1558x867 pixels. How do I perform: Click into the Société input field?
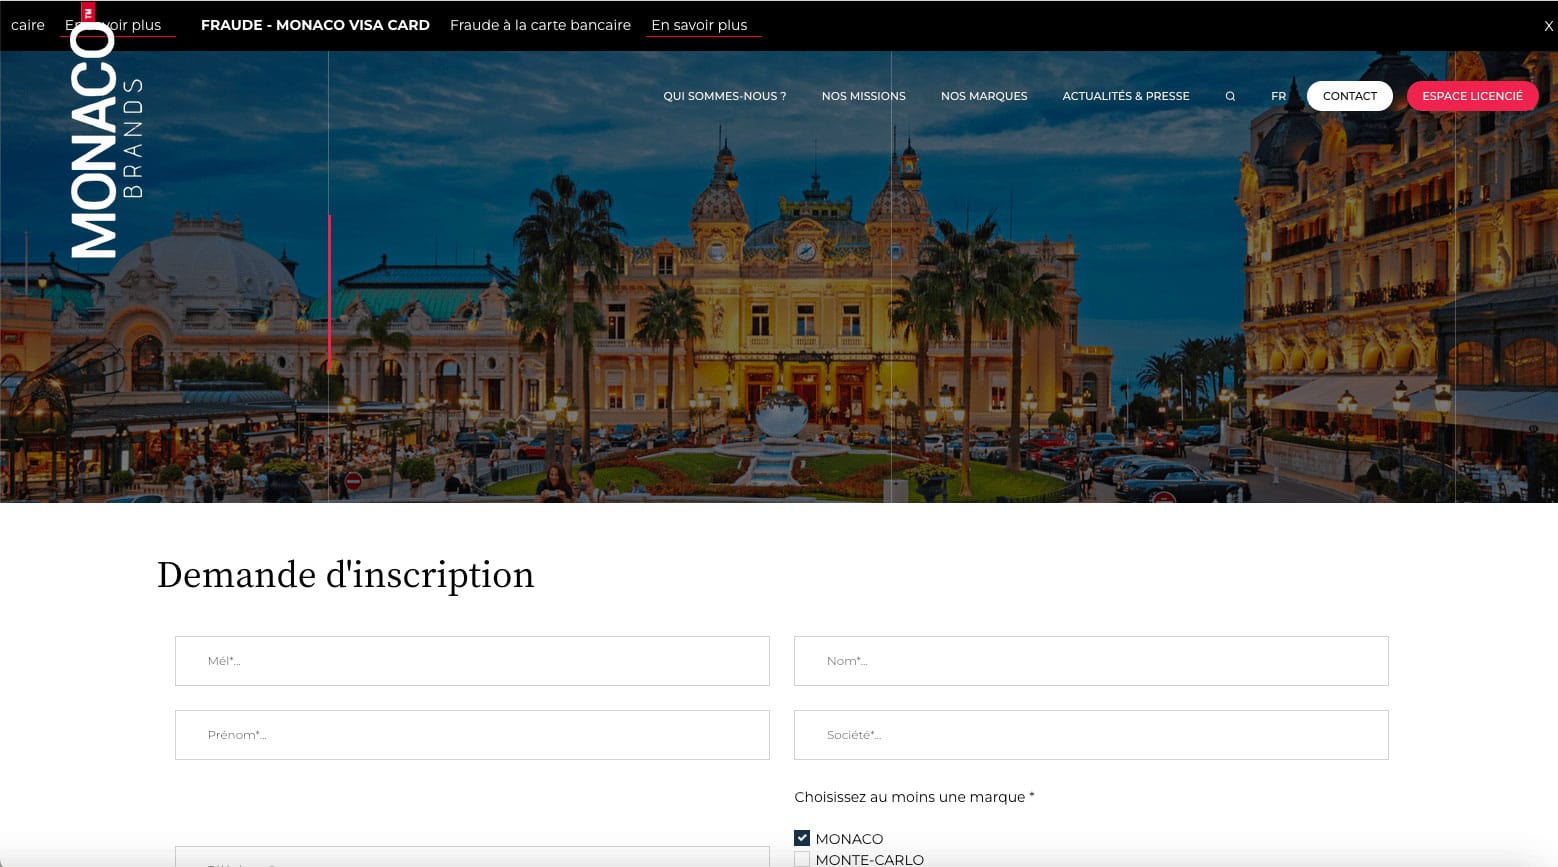[1091, 735]
